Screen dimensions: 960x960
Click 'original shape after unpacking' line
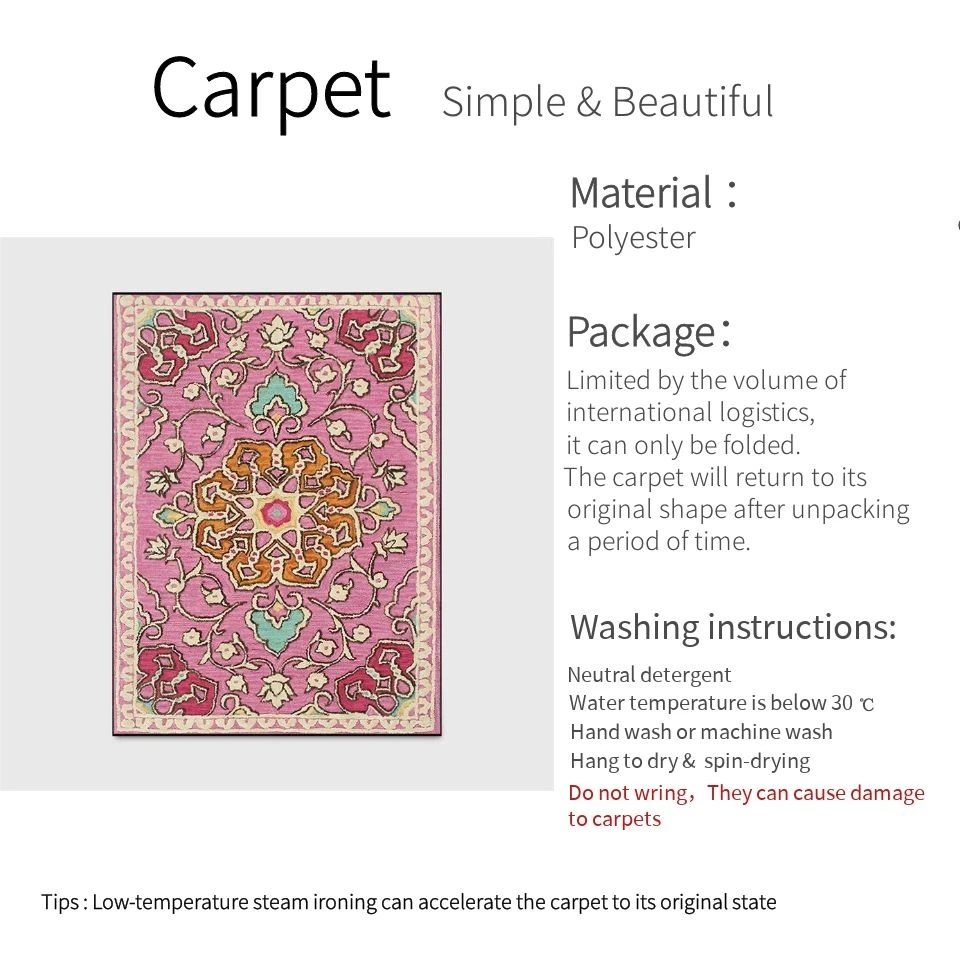tap(738, 510)
